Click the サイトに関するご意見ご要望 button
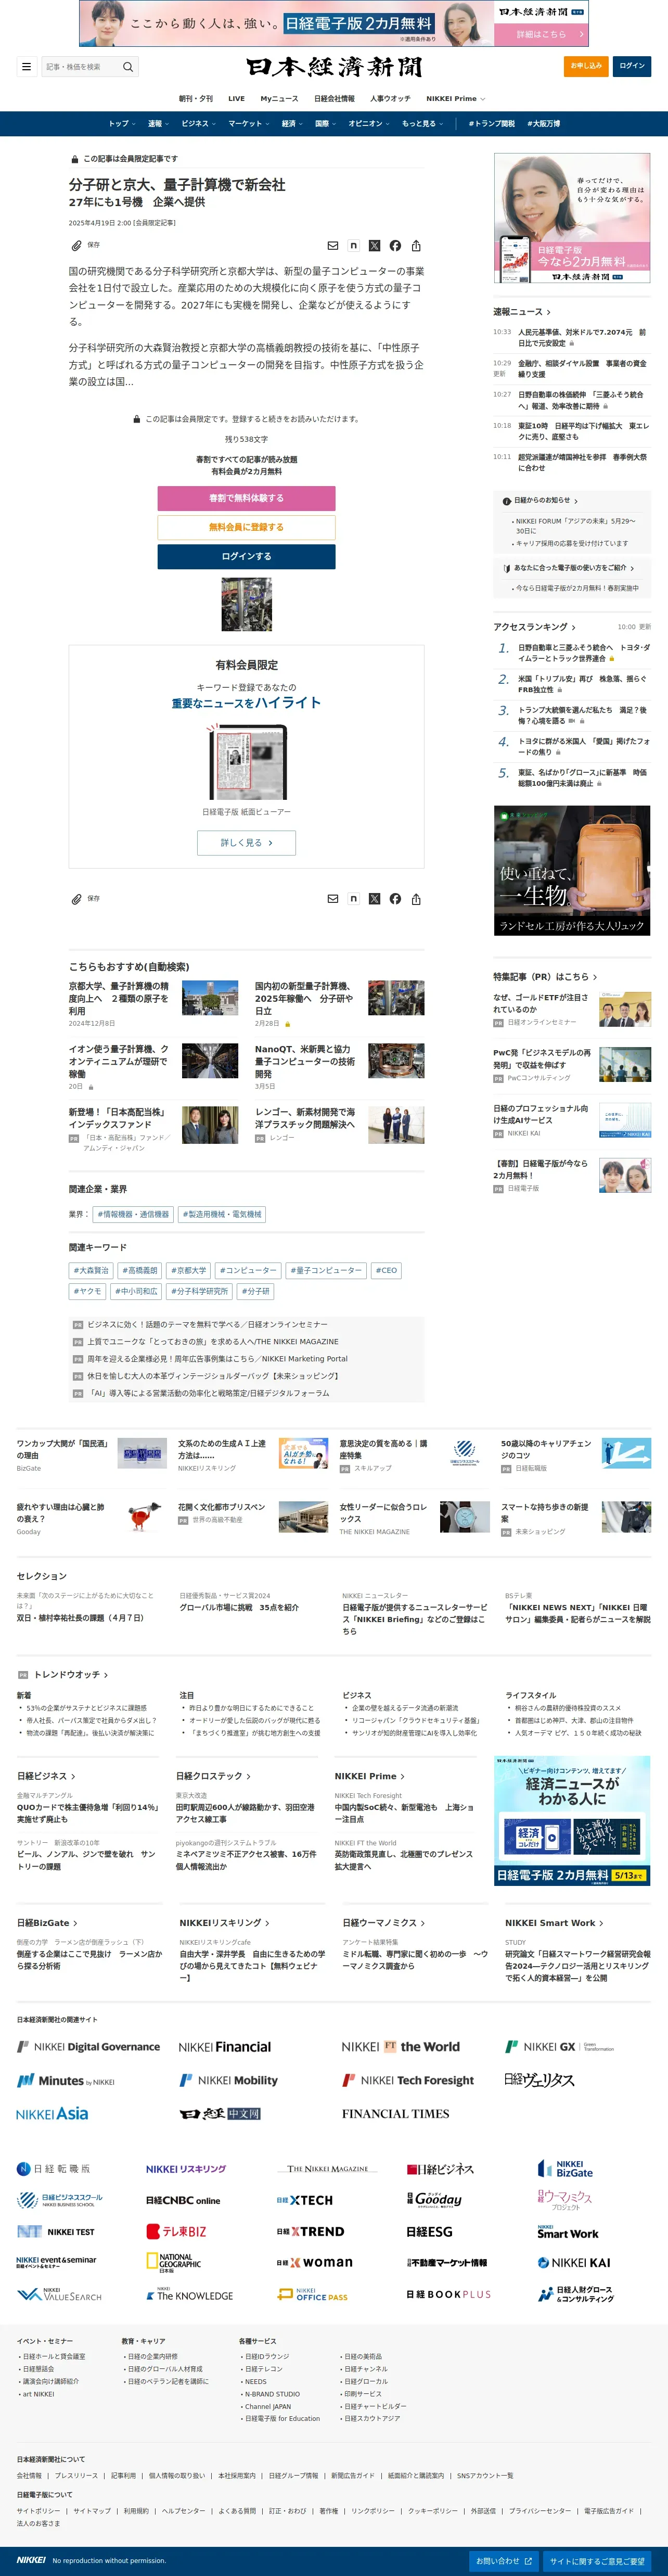Image resolution: width=668 pixels, height=2576 pixels. [x=597, y=2560]
